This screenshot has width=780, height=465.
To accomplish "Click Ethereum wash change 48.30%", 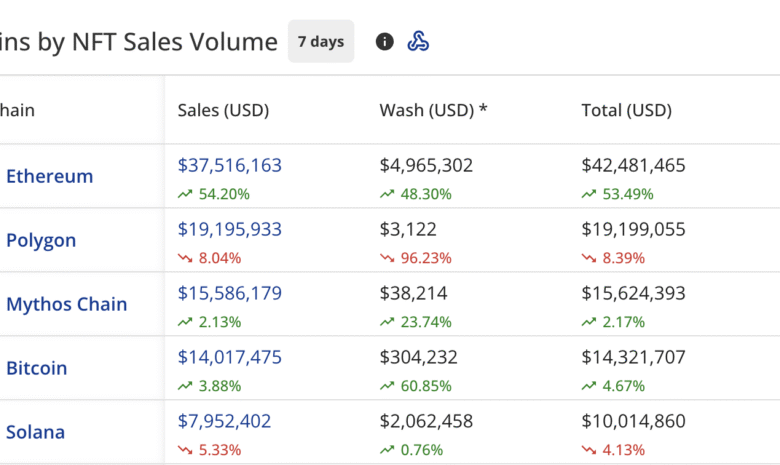I will click(416, 194).
